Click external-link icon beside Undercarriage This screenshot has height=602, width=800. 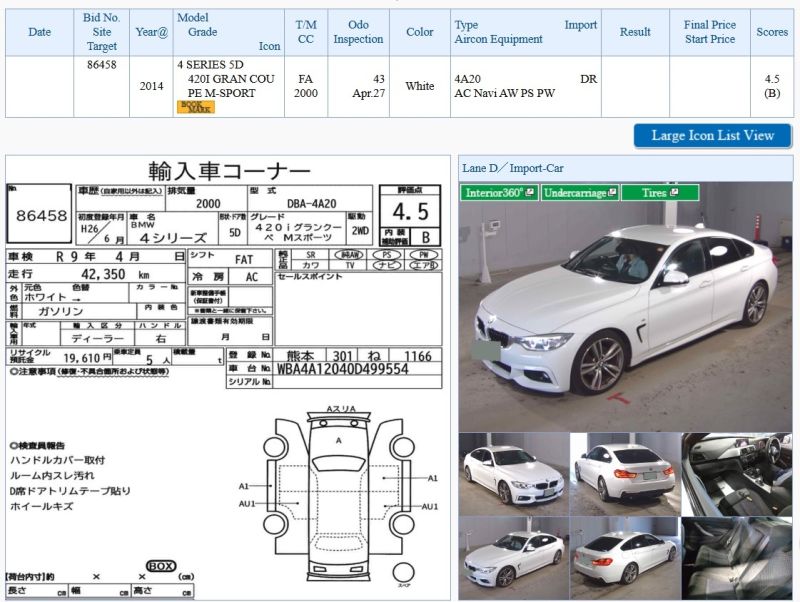click(612, 192)
